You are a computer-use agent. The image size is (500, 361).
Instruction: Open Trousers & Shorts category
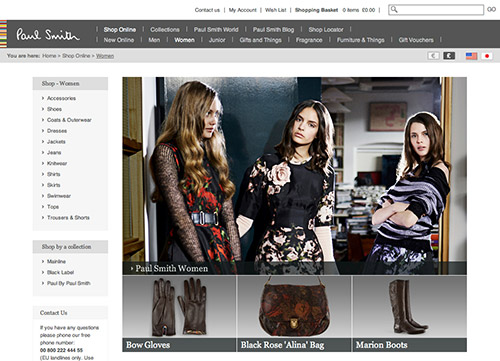(x=68, y=218)
